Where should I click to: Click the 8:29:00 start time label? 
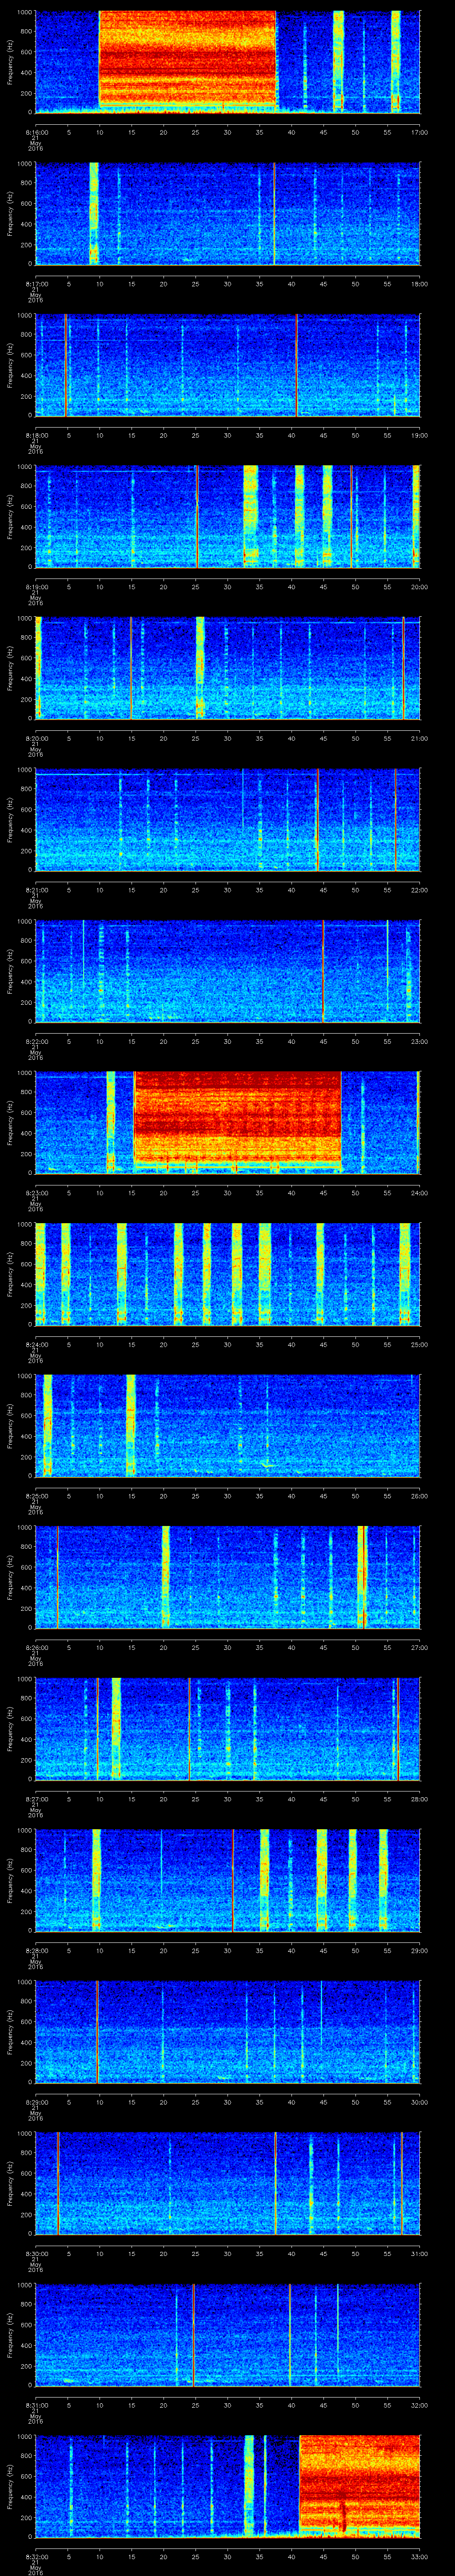click(35, 2102)
